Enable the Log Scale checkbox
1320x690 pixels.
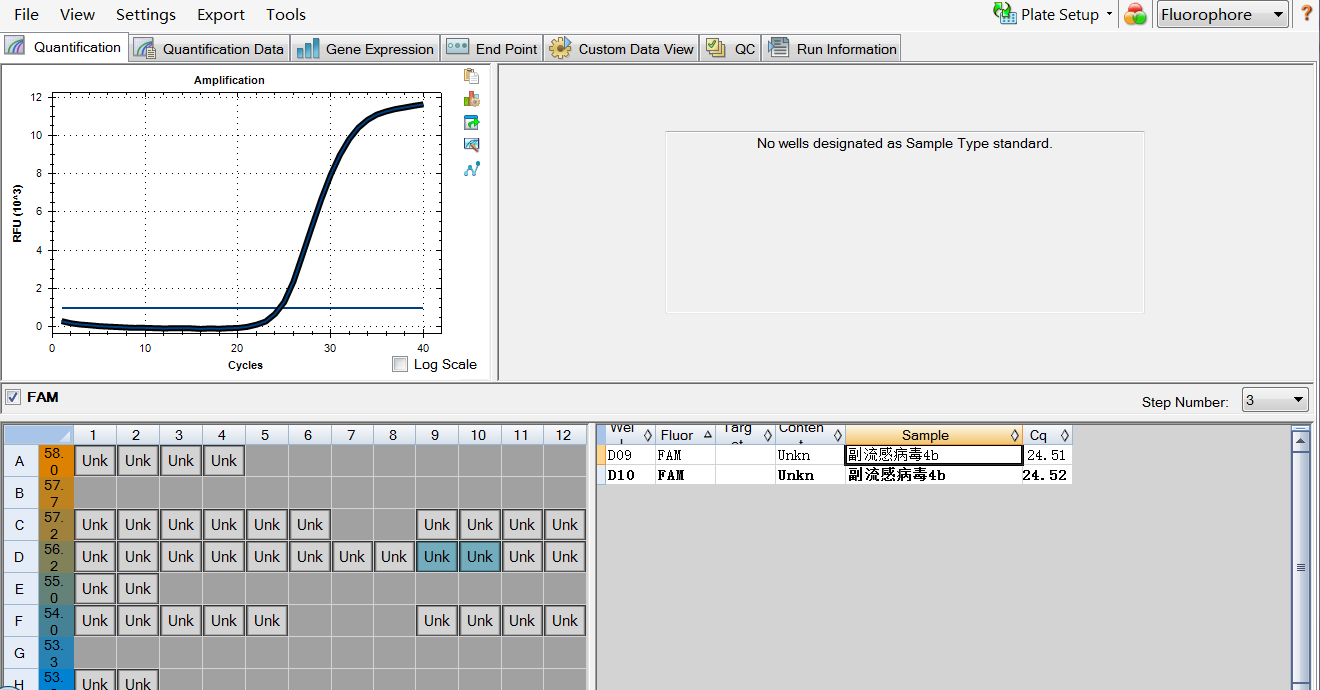pyautogui.click(x=401, y=364)
